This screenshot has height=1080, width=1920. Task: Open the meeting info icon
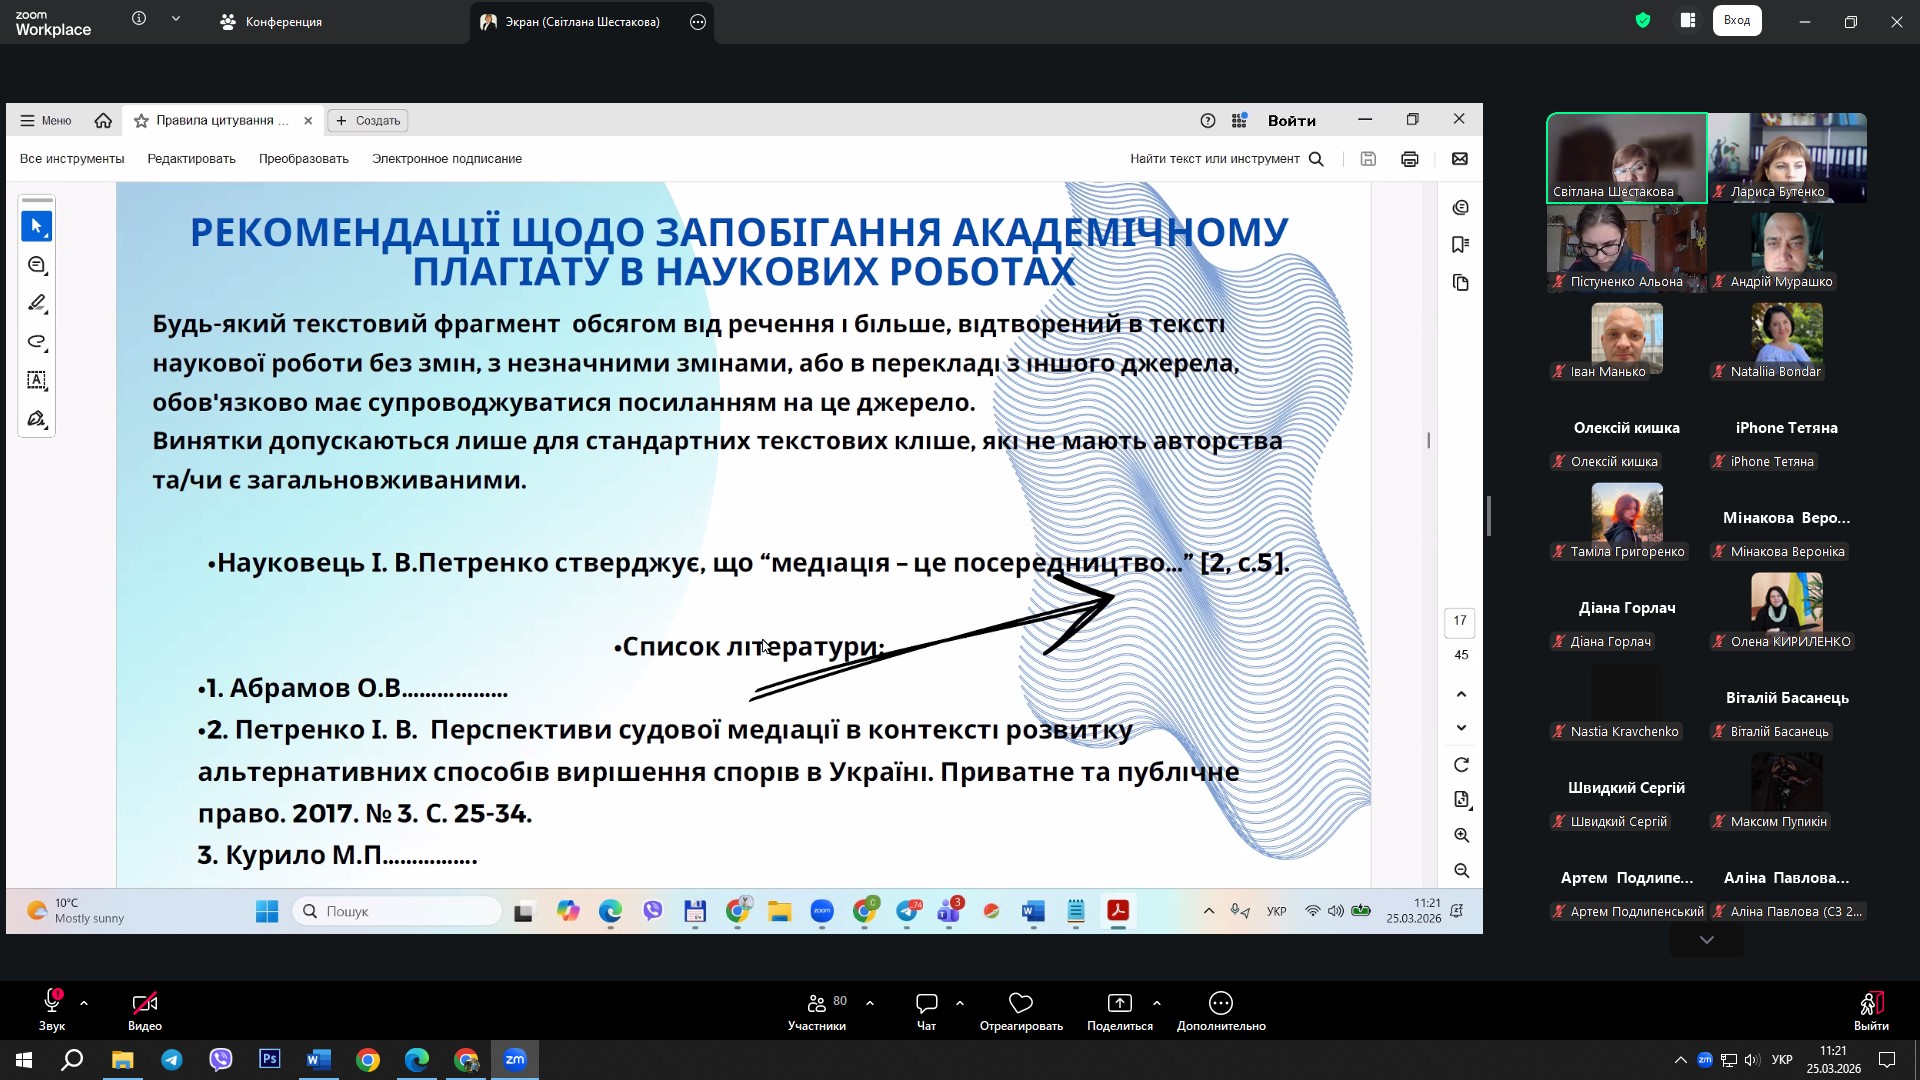coord(139,19)
